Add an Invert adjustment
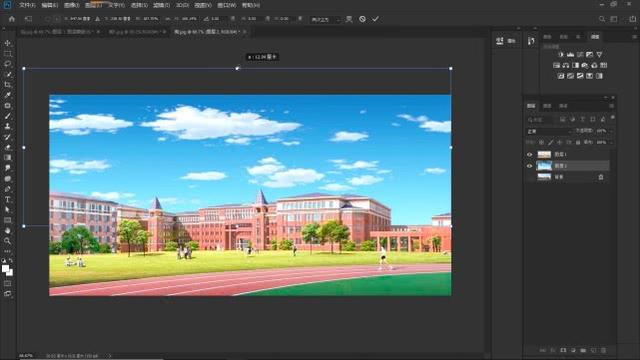This screenshot has height=360, width=640. [561, 76]
